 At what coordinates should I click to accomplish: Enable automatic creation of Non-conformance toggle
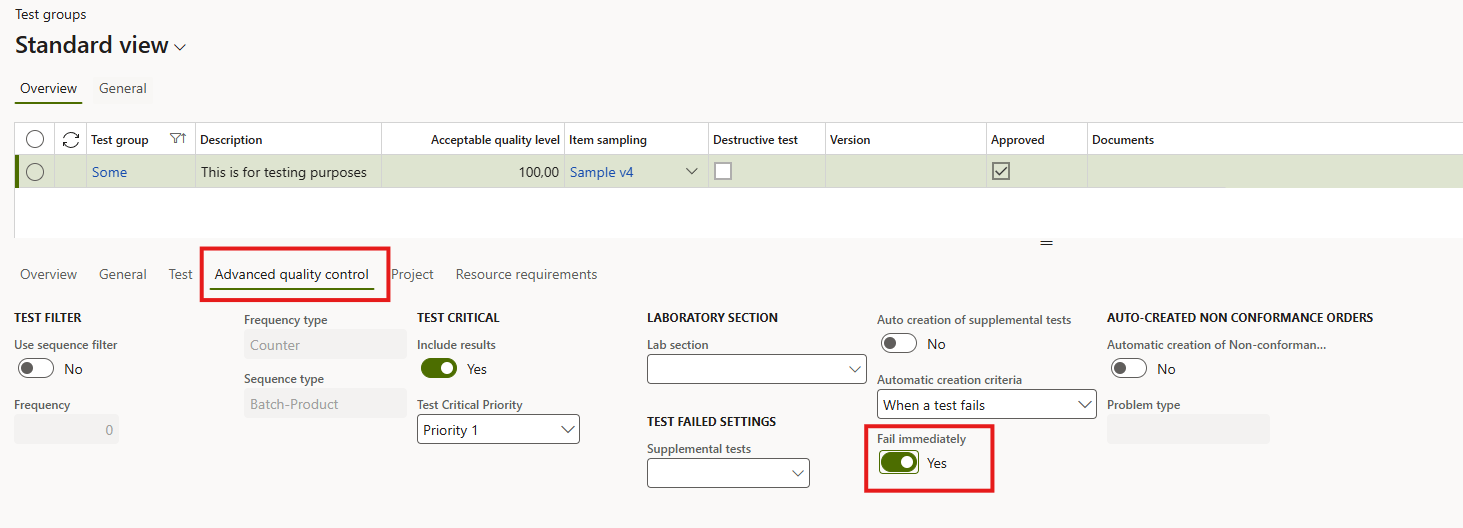pos(1129,369)
